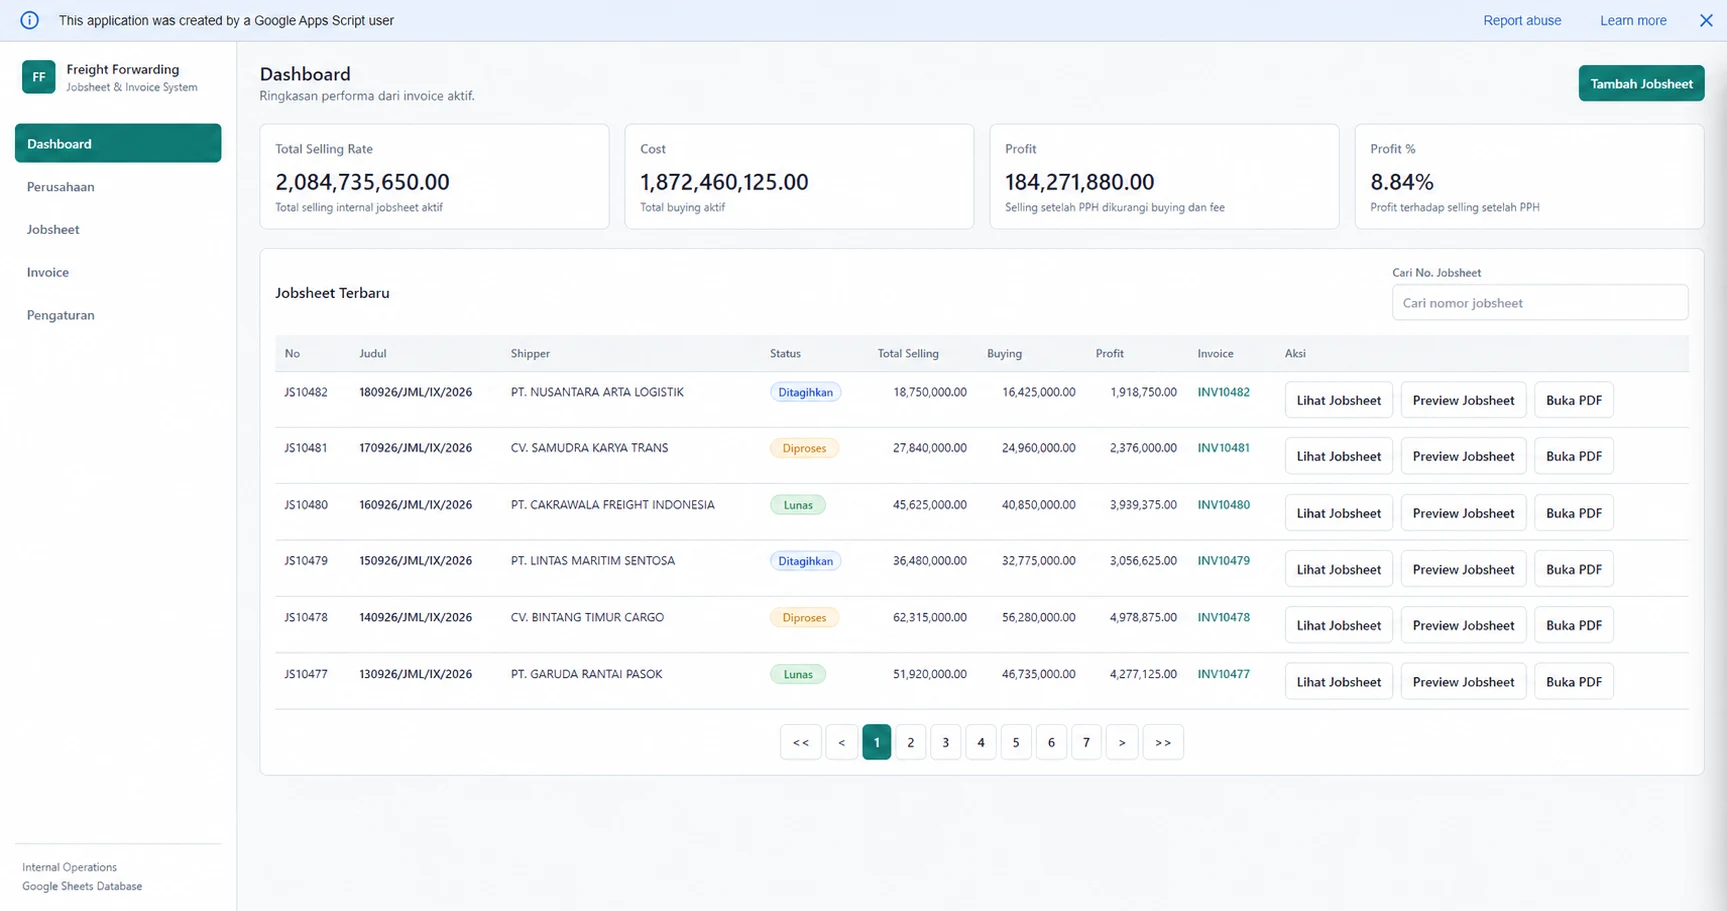The image size is (1727, 911).
Task: Click the FF Freight Forwarding logo icon
Action: pyautogui.click(x=39, y=77)
